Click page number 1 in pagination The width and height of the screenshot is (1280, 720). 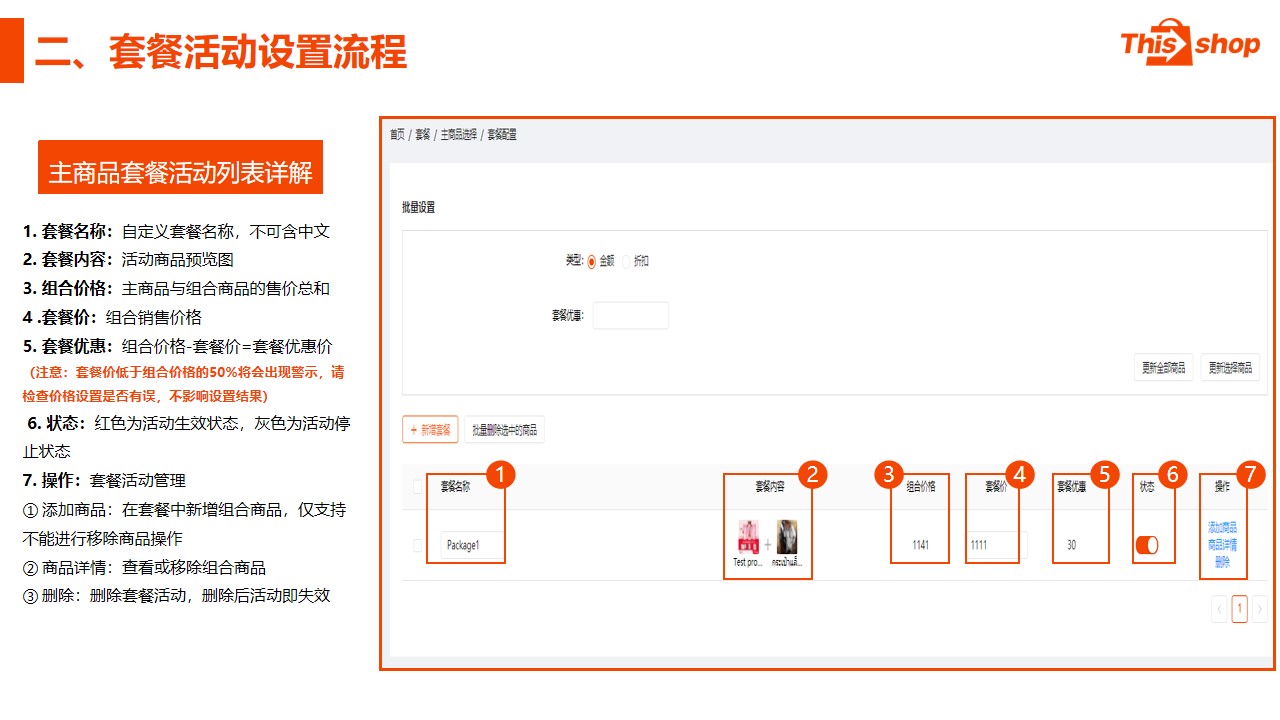[1239, 609]
